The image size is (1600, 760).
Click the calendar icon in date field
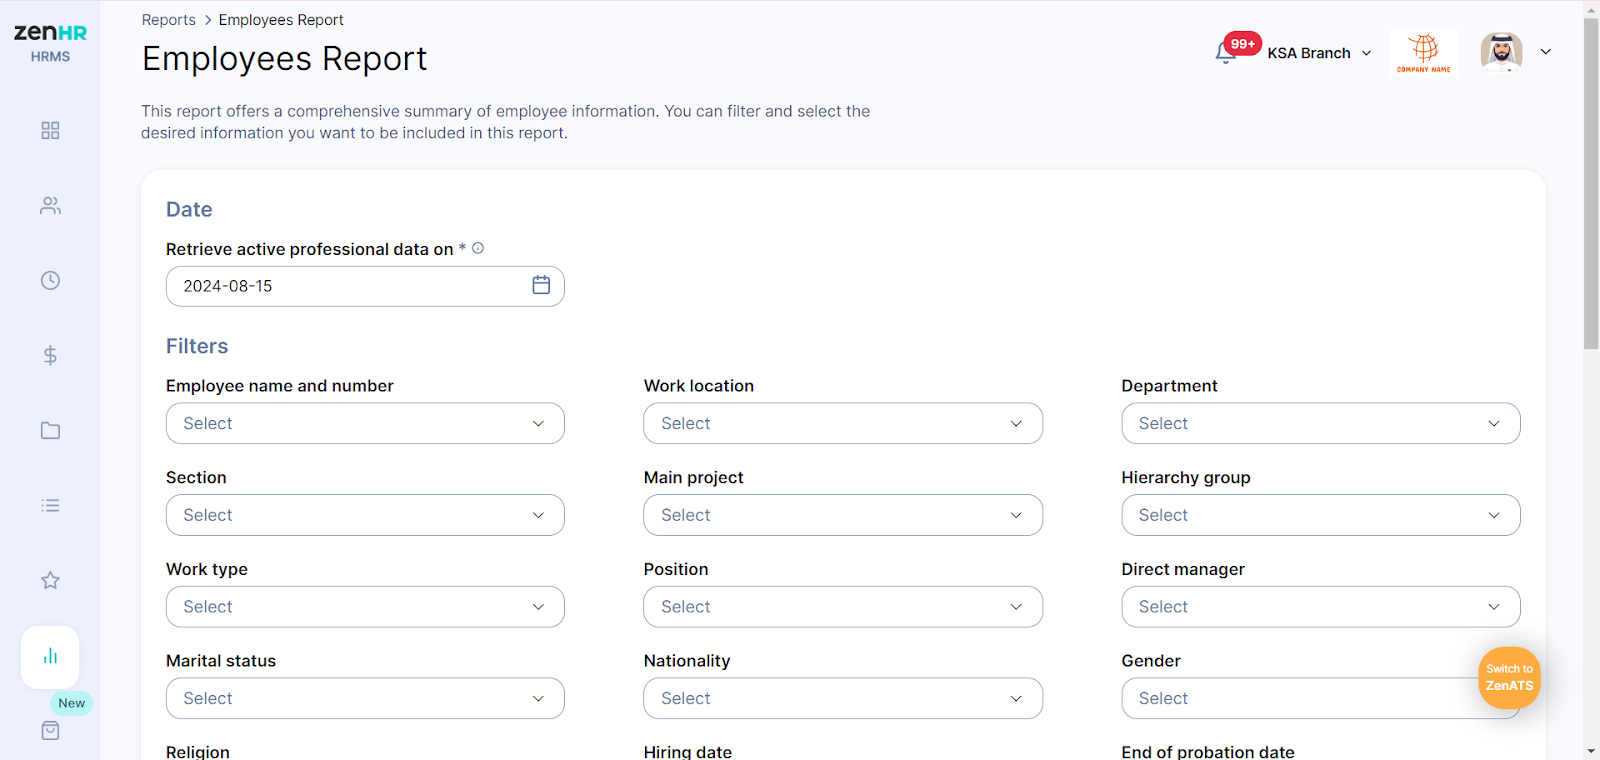pyautogui.click(x=541, y=285)
